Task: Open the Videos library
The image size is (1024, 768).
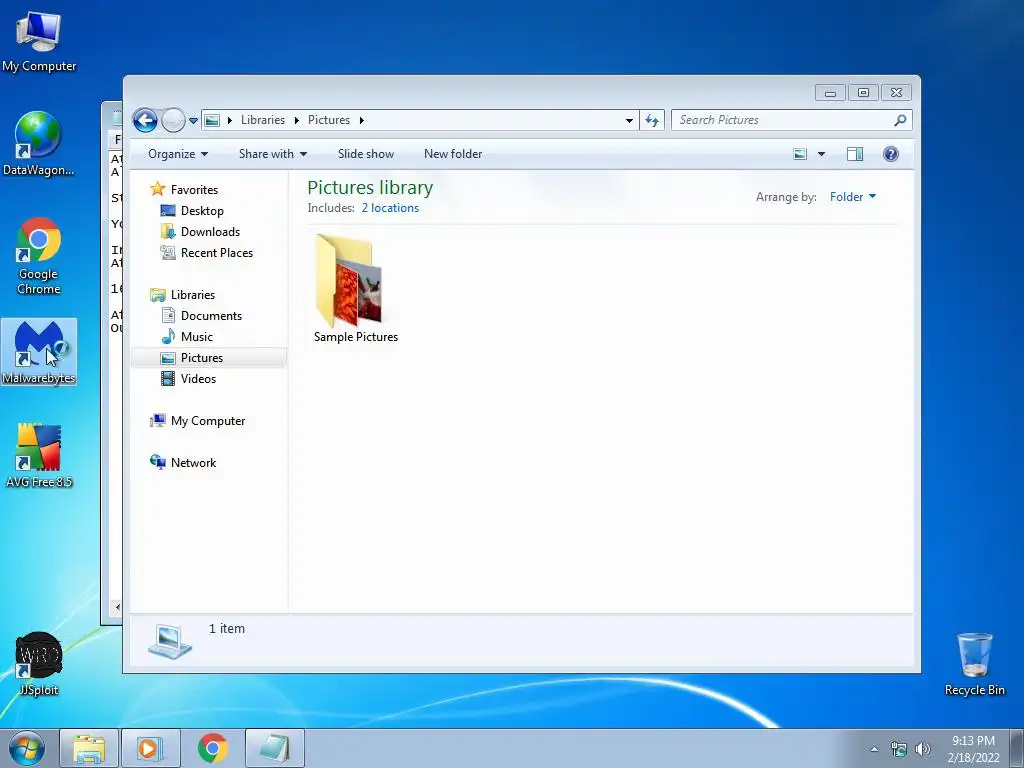Action: pos(198,379)
